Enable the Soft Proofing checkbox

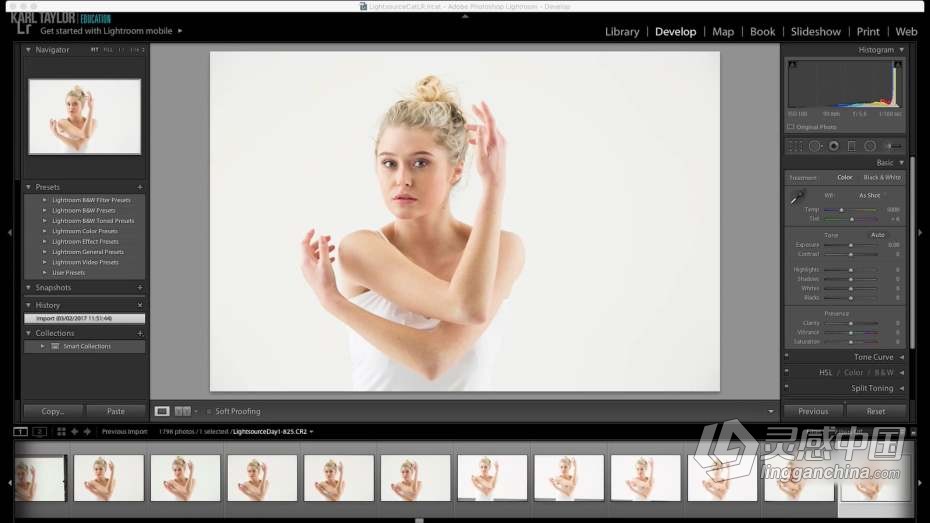tap(210, 411)
